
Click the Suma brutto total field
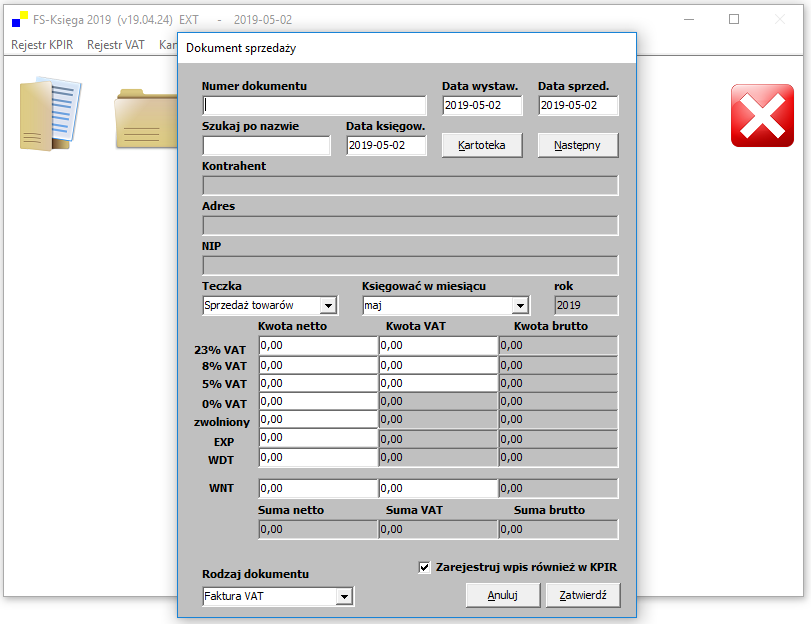(559, 530)
